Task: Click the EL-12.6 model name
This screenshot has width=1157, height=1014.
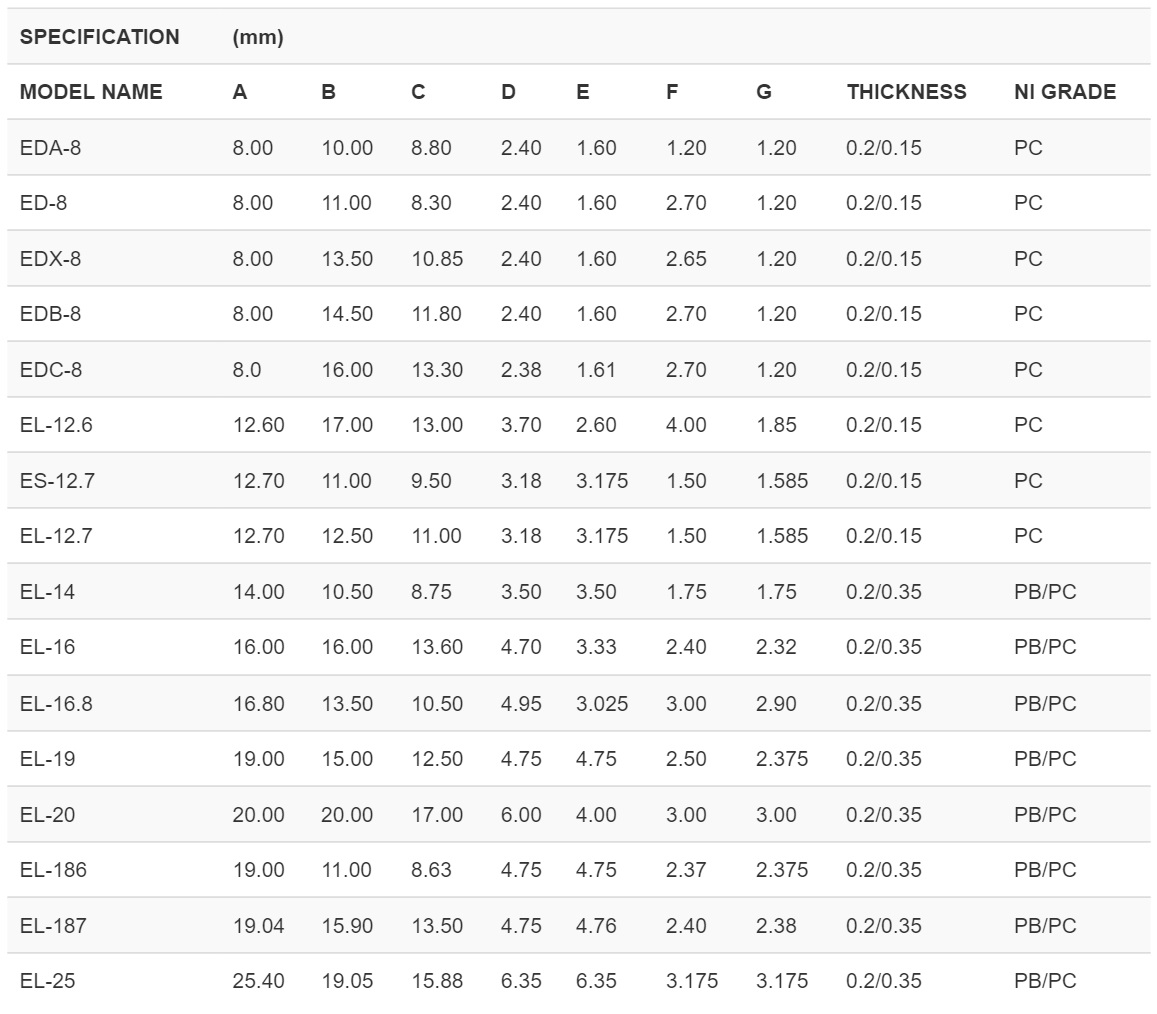Action: (x=56, y=425)
